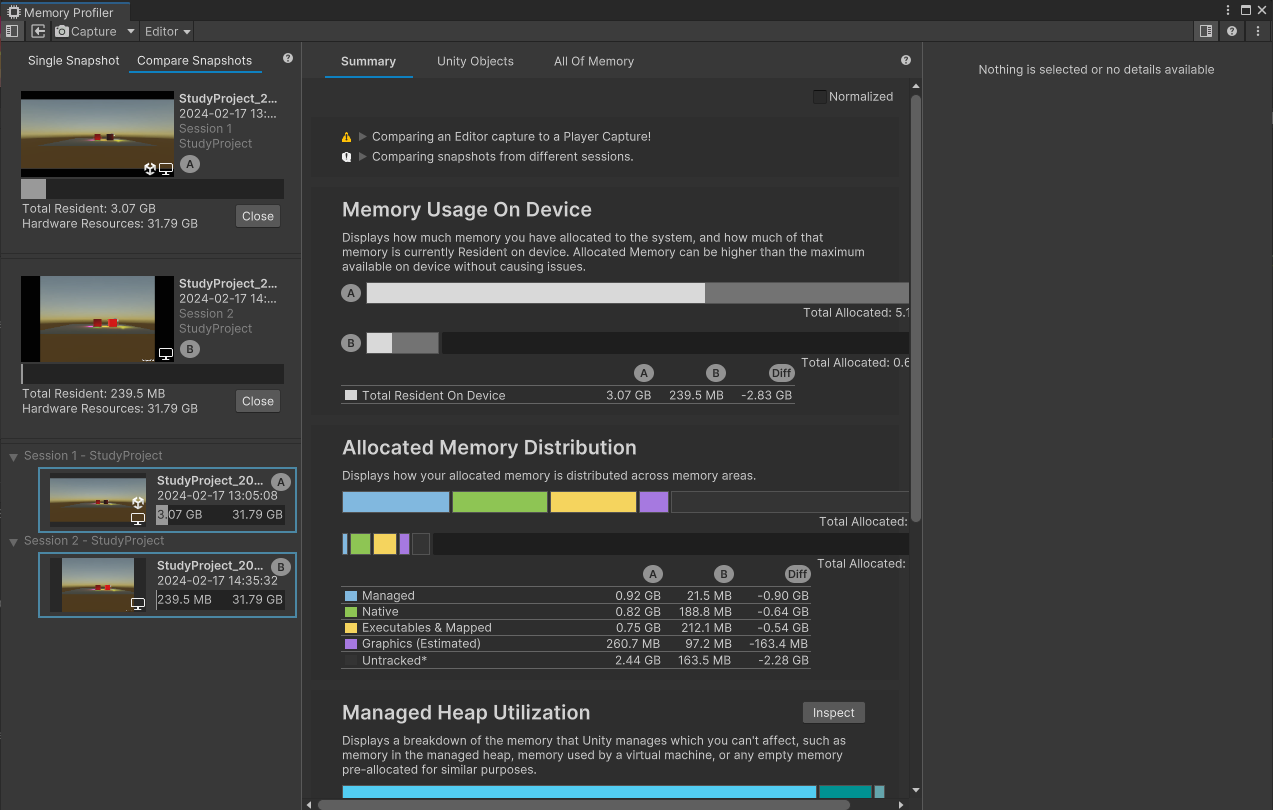Open the Summary tab
This screenshot has width=1273, height=810.
click(368, 61)
